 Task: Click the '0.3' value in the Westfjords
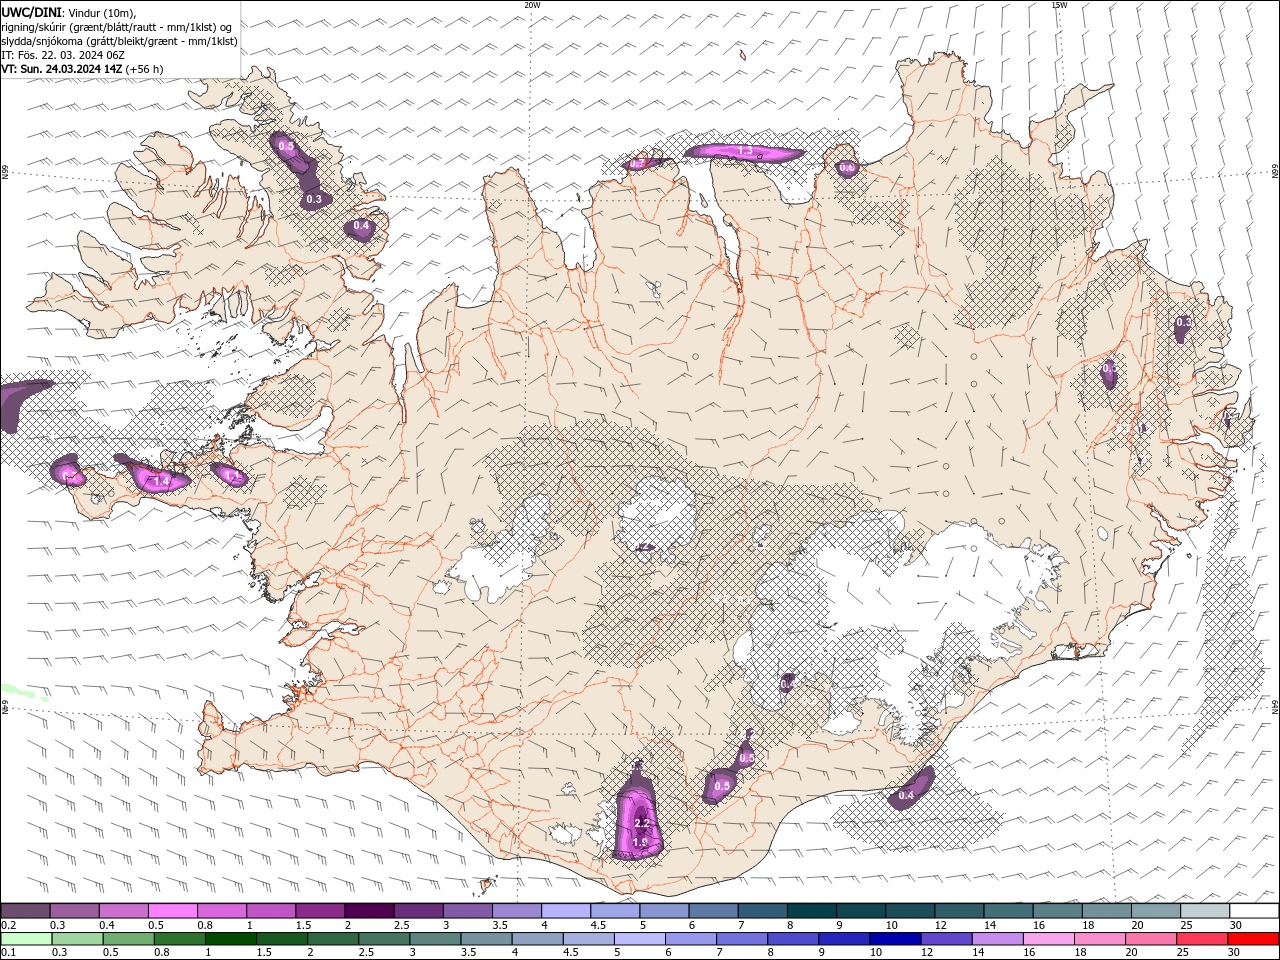pos(314,199)
